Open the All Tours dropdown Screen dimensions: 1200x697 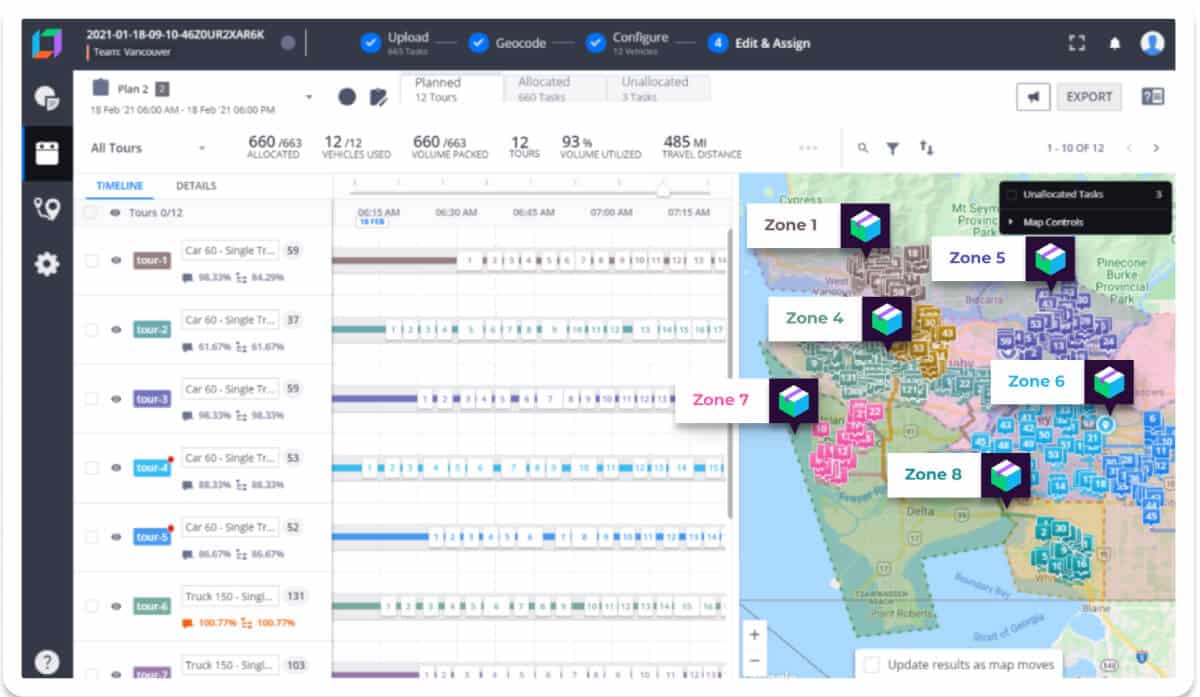(201, 148)
